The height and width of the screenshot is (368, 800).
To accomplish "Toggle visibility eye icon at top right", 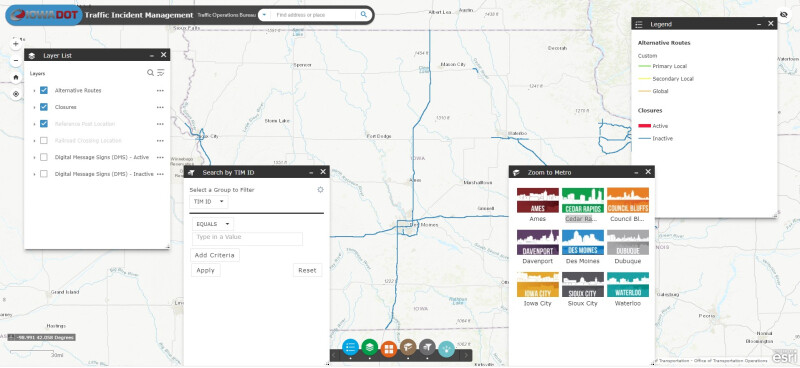I will coord(784,15).
